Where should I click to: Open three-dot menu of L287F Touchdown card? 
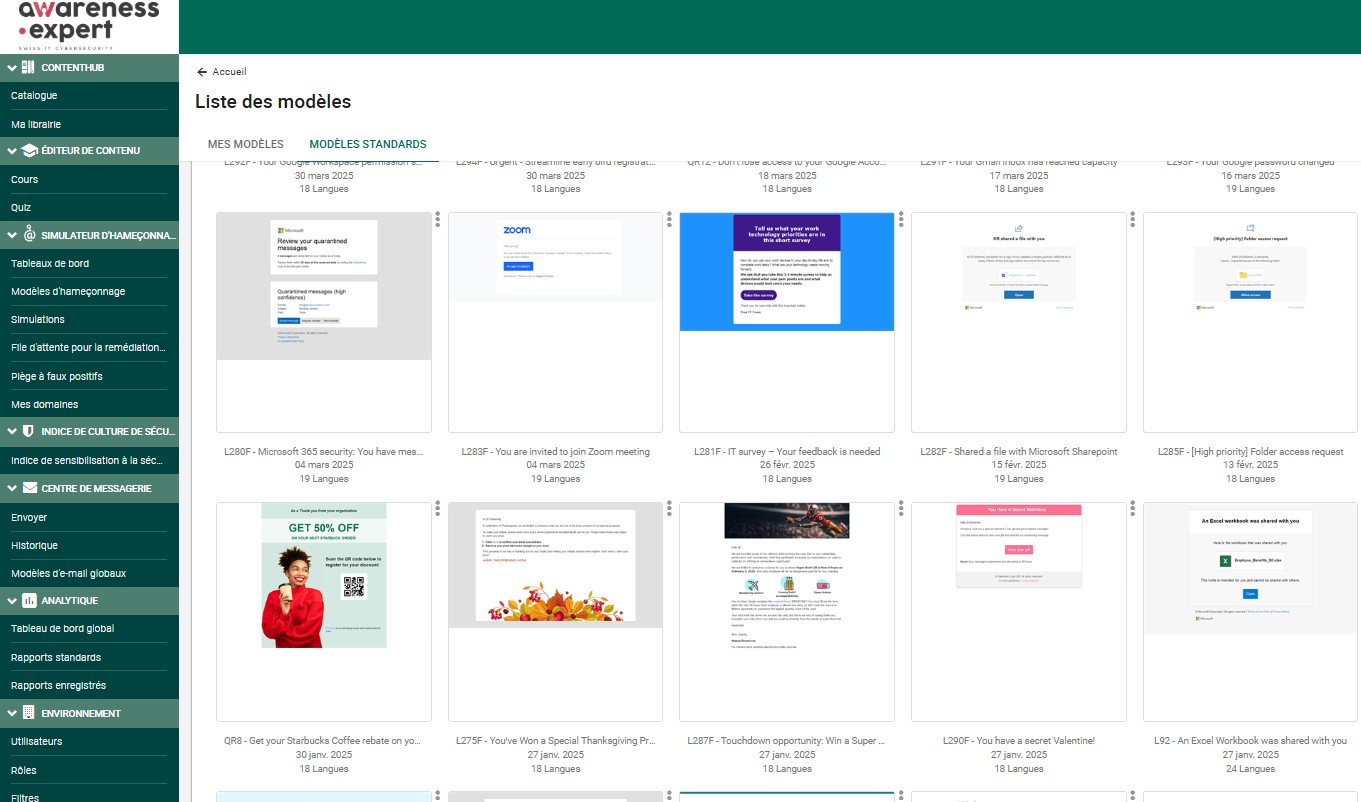(x=901, y=511)
